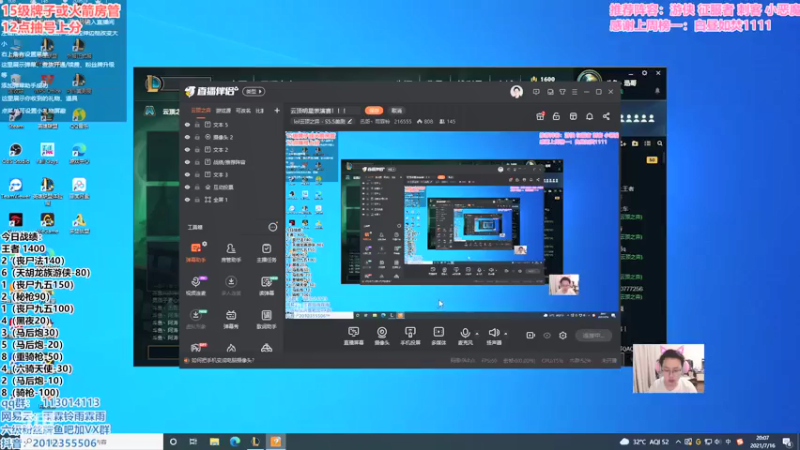Image resolution: width=800 pixels, height=450 pixels.
Task: Open Microsoft Edge from the taskbar
Action: (x=235, y=441)
